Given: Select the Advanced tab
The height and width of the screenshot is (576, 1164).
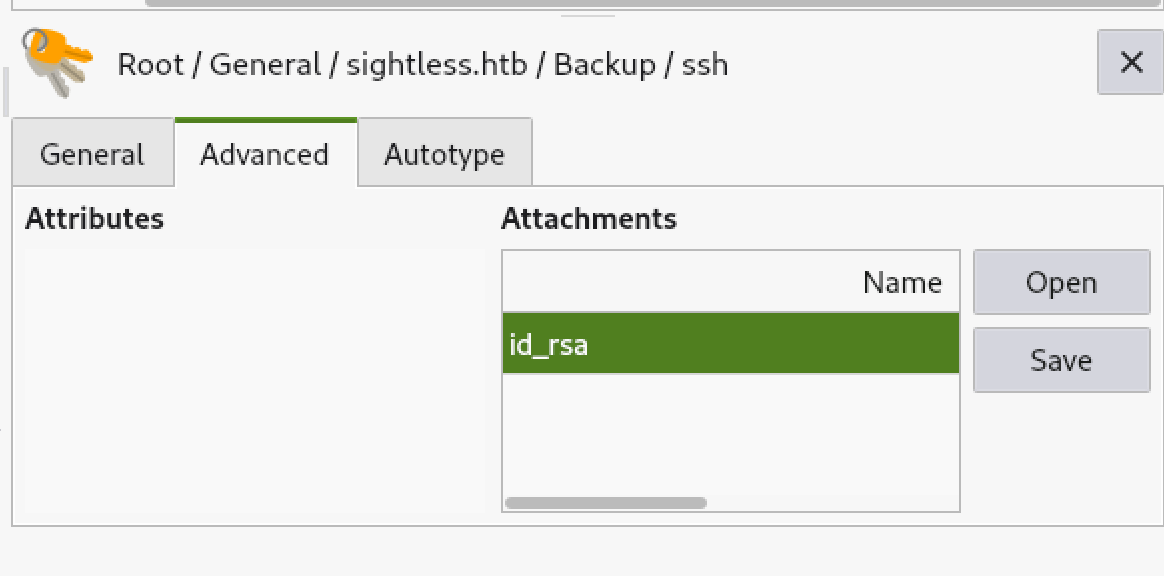Looking at the screenshot, I should click(x=264, y=154).
